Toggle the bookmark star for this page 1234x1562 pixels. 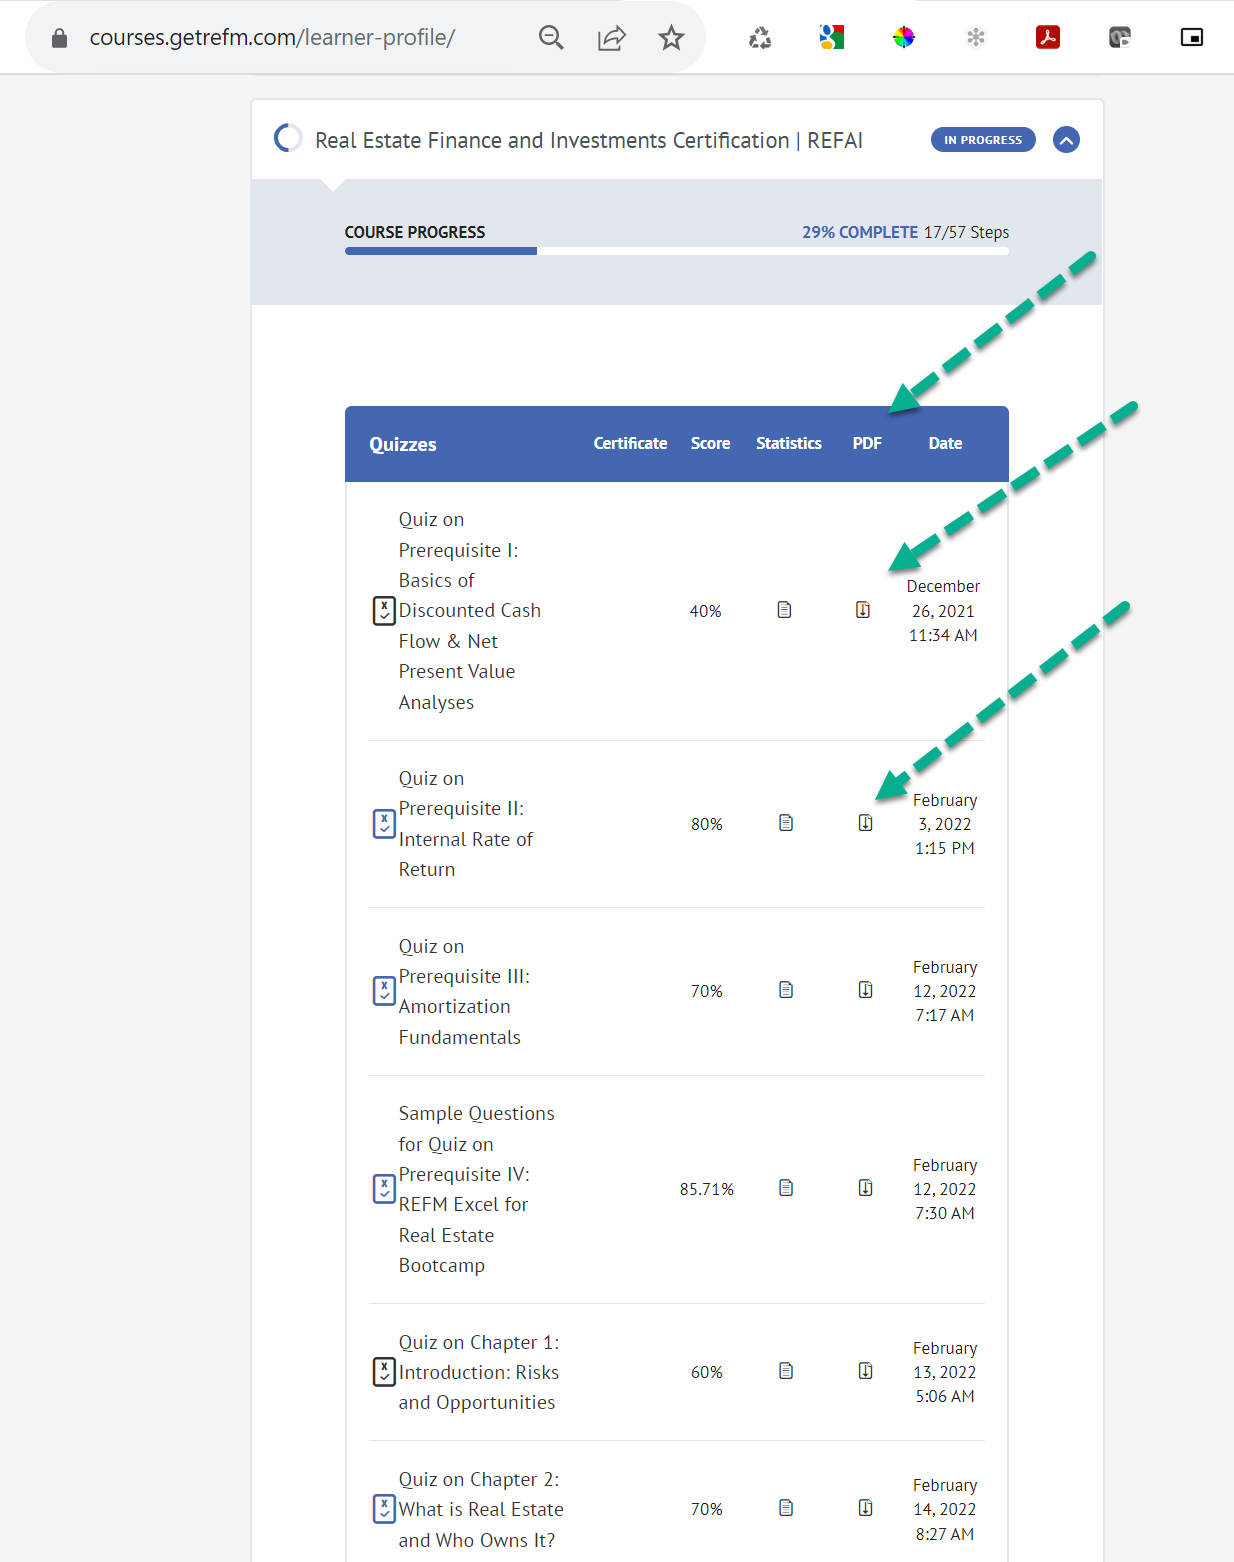pyautogui.click(x=670, y=37)
